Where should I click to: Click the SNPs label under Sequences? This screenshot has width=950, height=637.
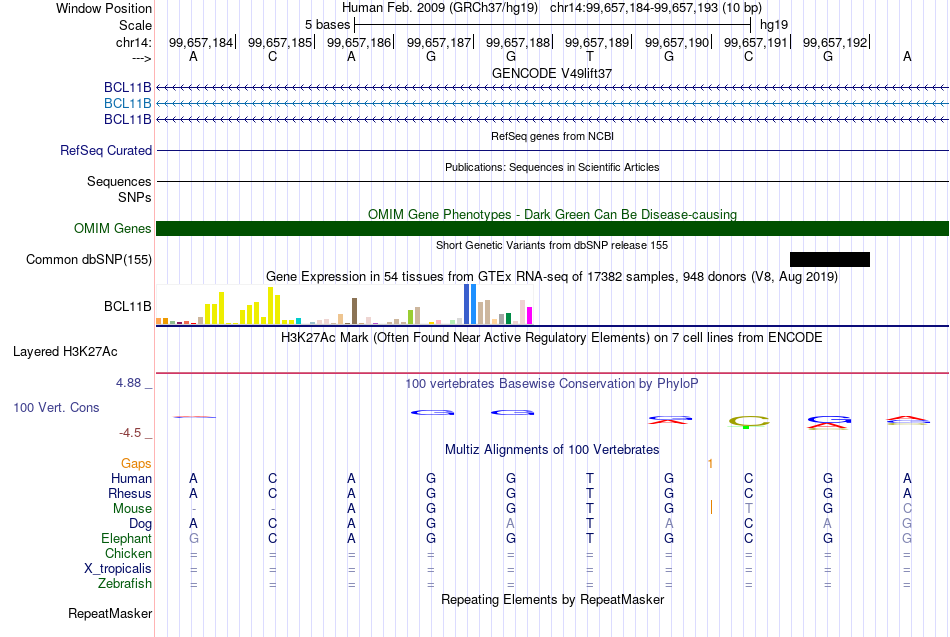pos(135,197)
